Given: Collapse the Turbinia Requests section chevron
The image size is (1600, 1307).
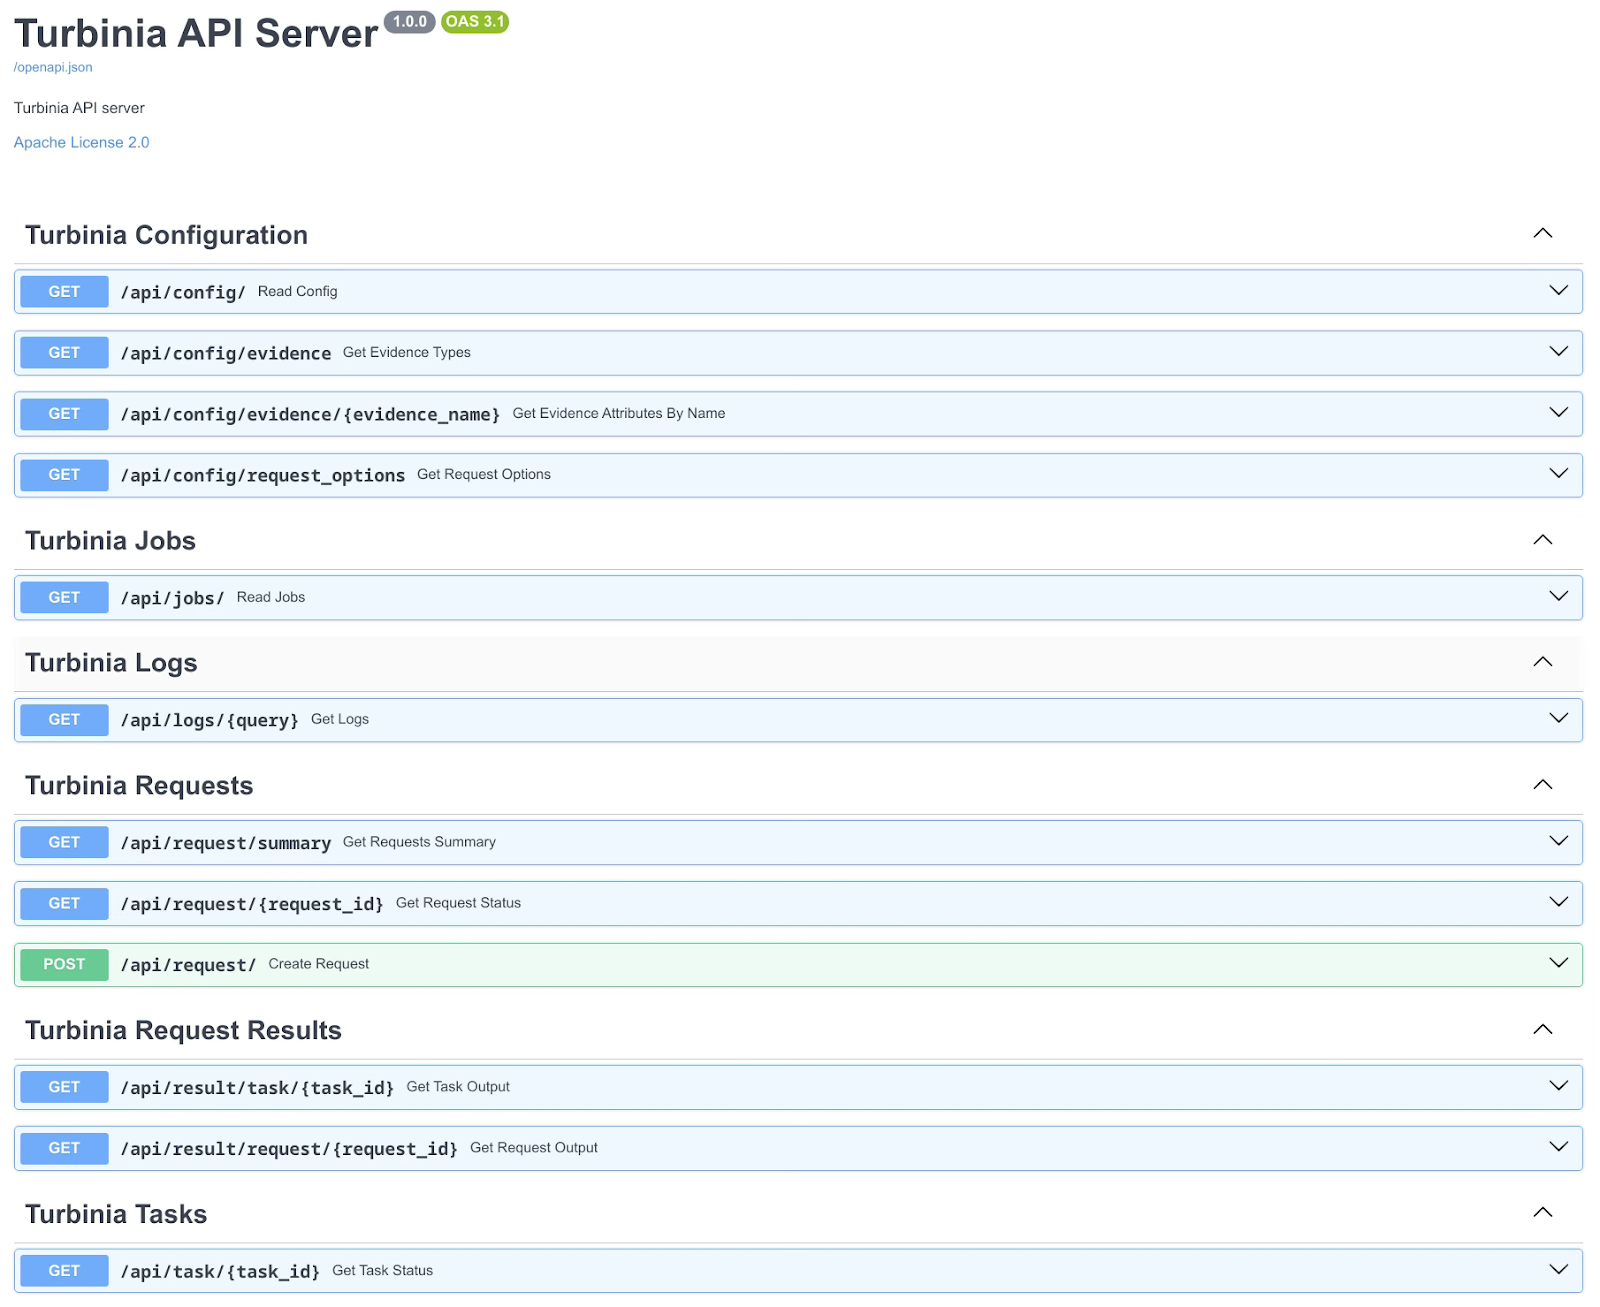Looking at the screenshot, I should (x=1543, y=784).
